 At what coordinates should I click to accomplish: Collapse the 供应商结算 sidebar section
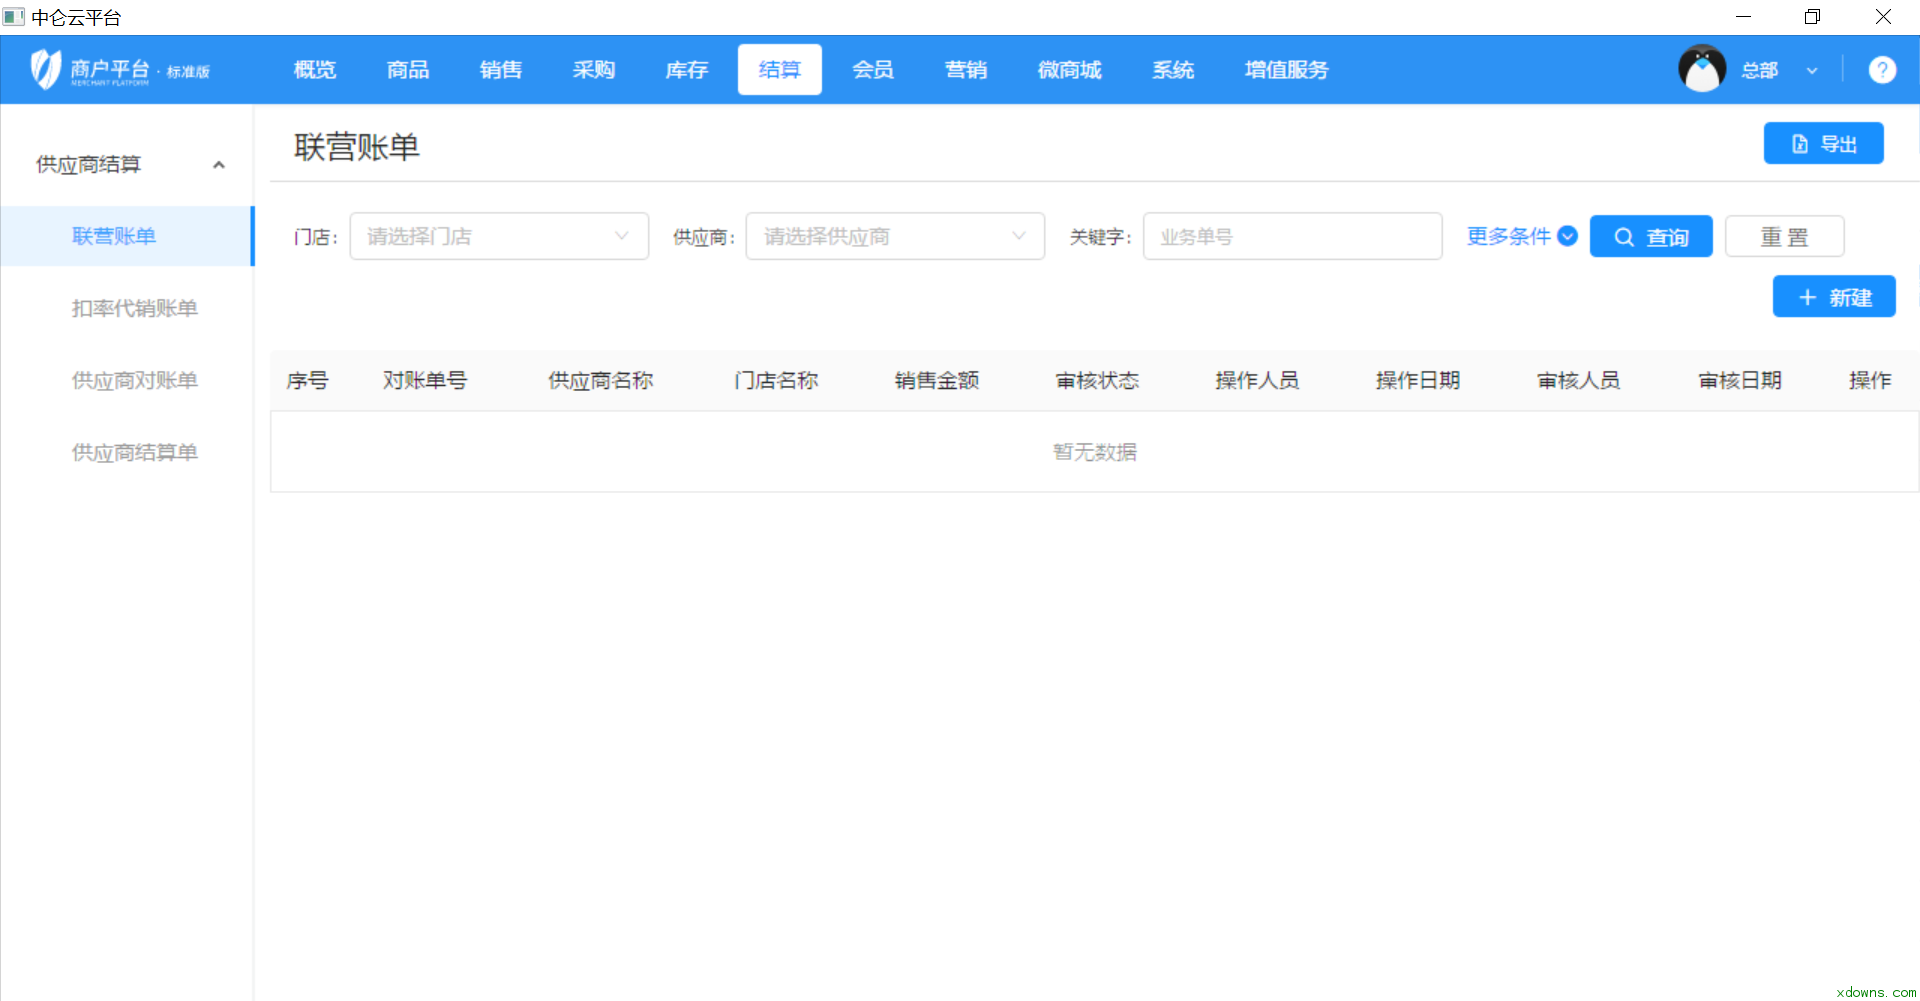[219, 165]
